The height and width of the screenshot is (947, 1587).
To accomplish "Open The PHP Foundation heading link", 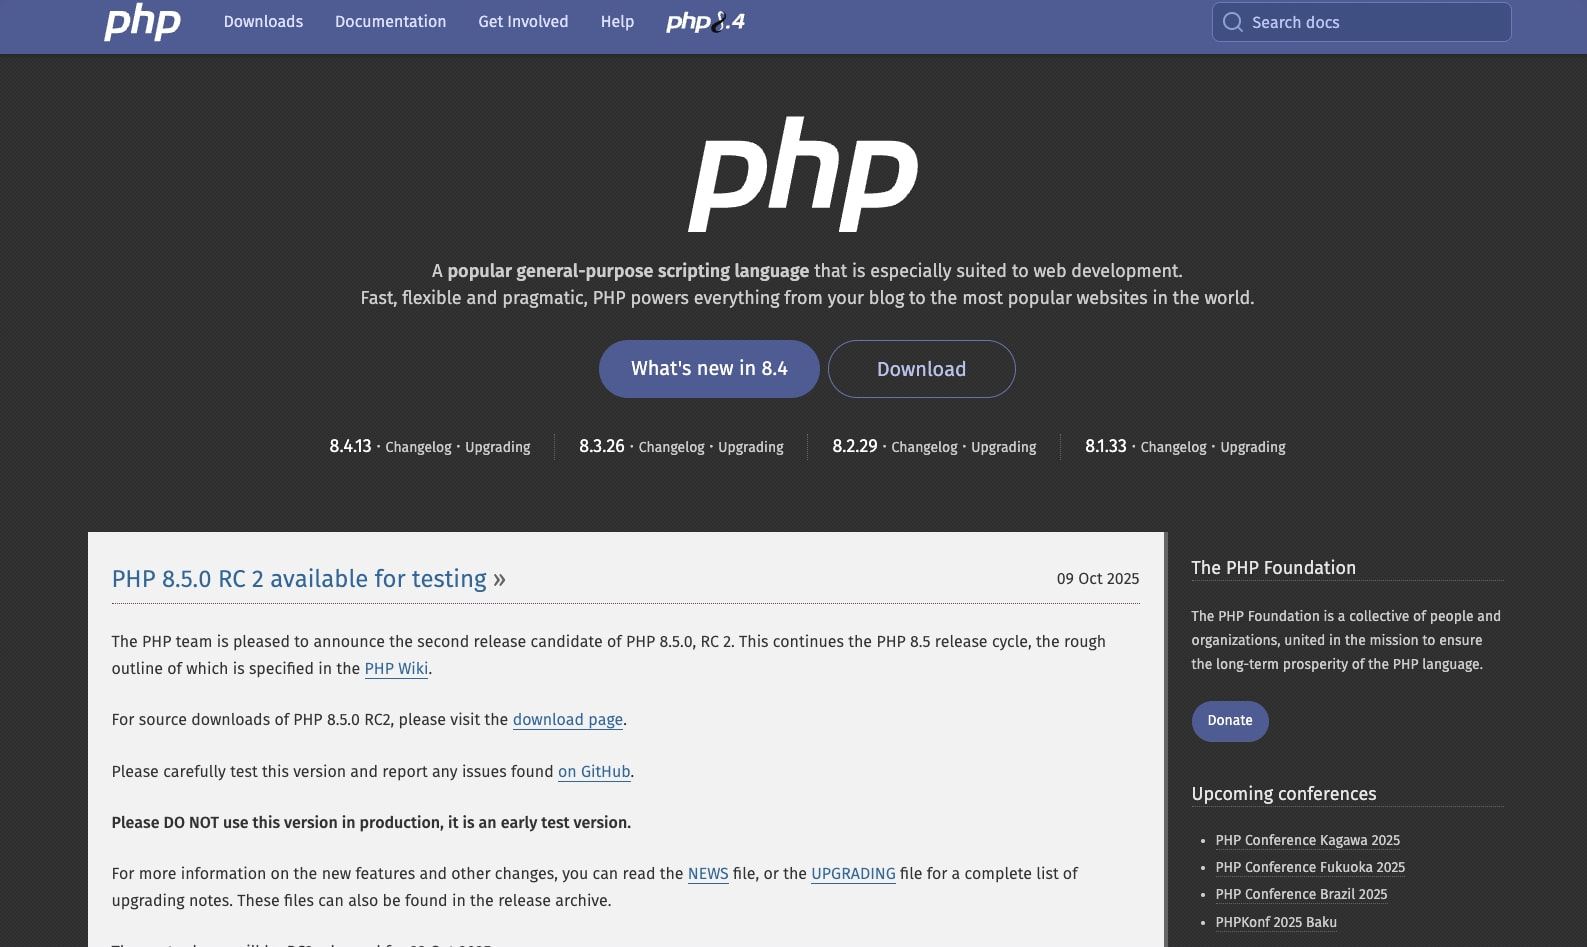I will click(1273, 568).
